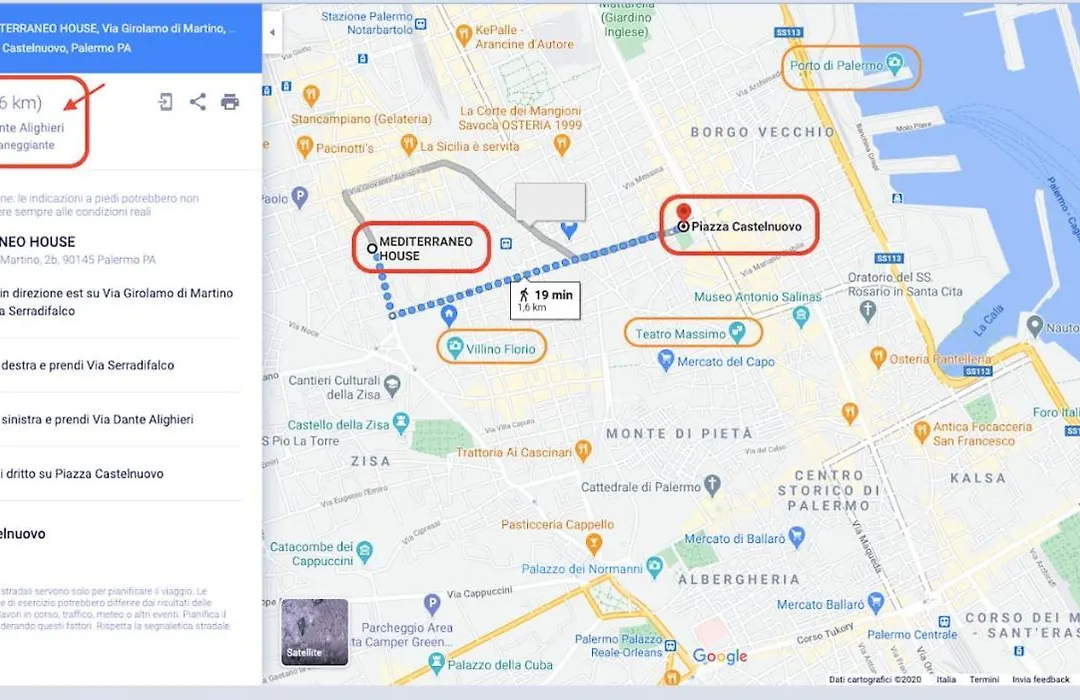Screen dimensions: 1080x700
Task: Click the 19 min walking route label
Action: point(546,300)
